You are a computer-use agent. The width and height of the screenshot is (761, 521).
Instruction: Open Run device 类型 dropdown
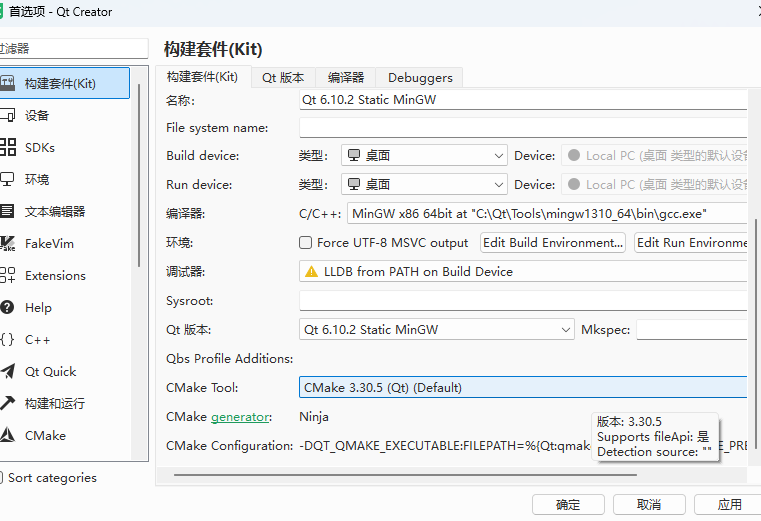(x=424, y=185)
